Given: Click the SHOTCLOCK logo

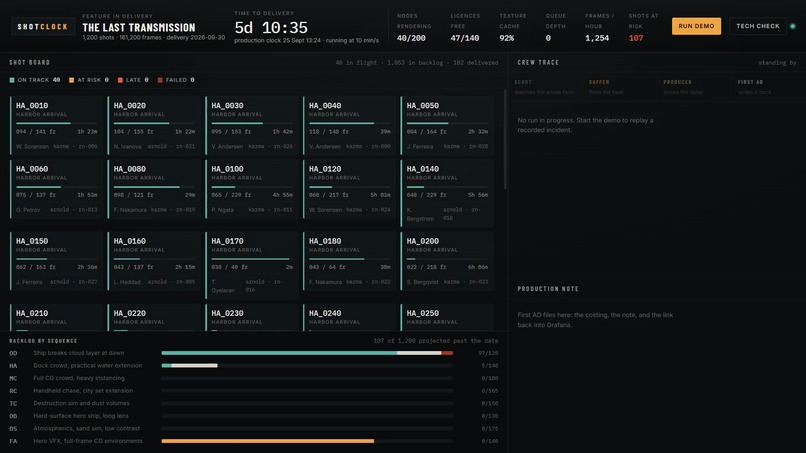Looking at the screenshot, I should 43,27.
